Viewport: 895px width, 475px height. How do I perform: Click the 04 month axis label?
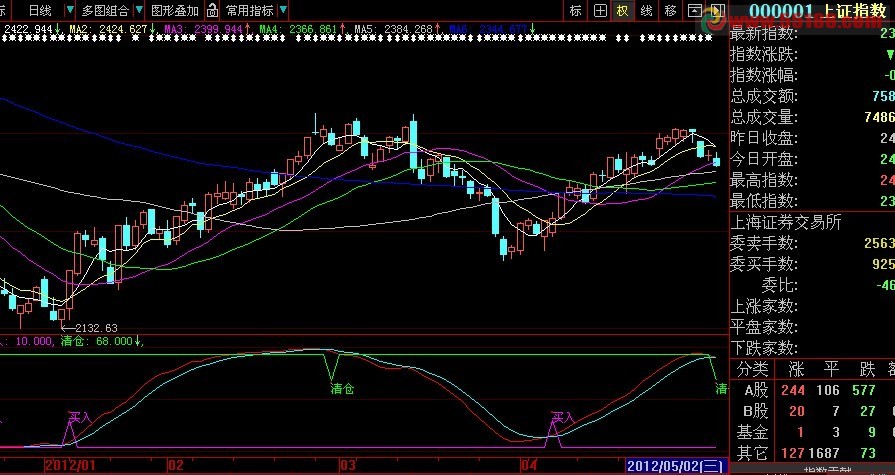[529, 464]
